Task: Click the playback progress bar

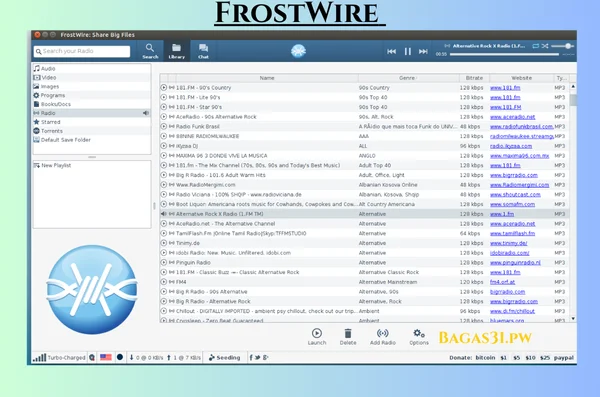Action: click(504, 54)
